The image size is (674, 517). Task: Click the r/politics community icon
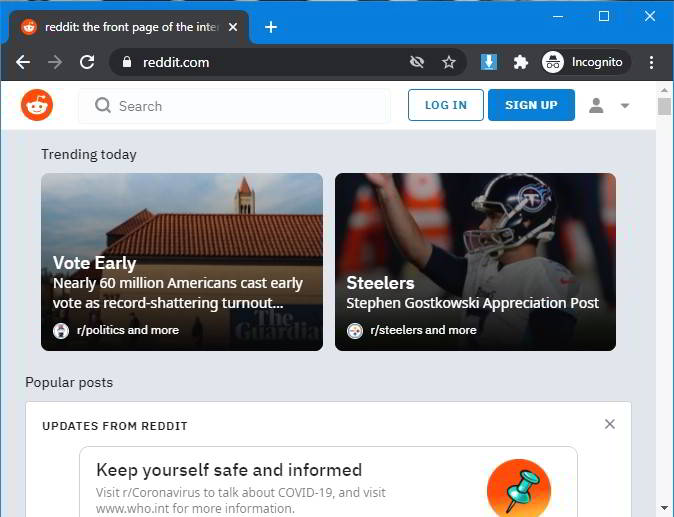(61, 330)
